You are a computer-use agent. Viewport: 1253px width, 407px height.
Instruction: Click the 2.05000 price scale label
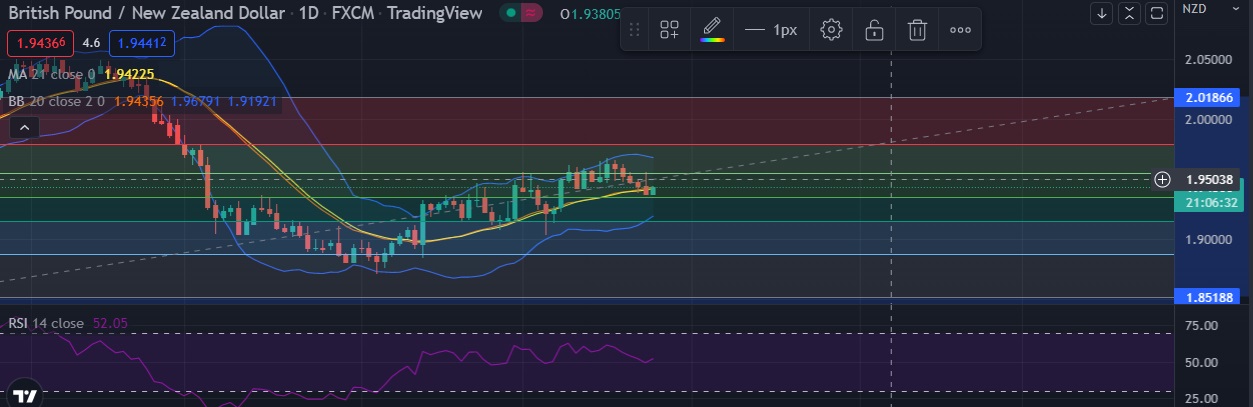[x=1210, y=60]
